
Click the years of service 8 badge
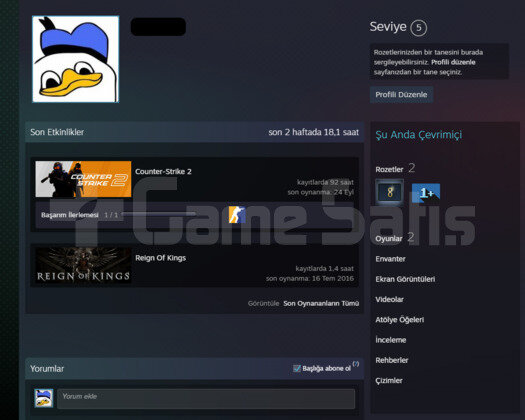click(389, 192)
